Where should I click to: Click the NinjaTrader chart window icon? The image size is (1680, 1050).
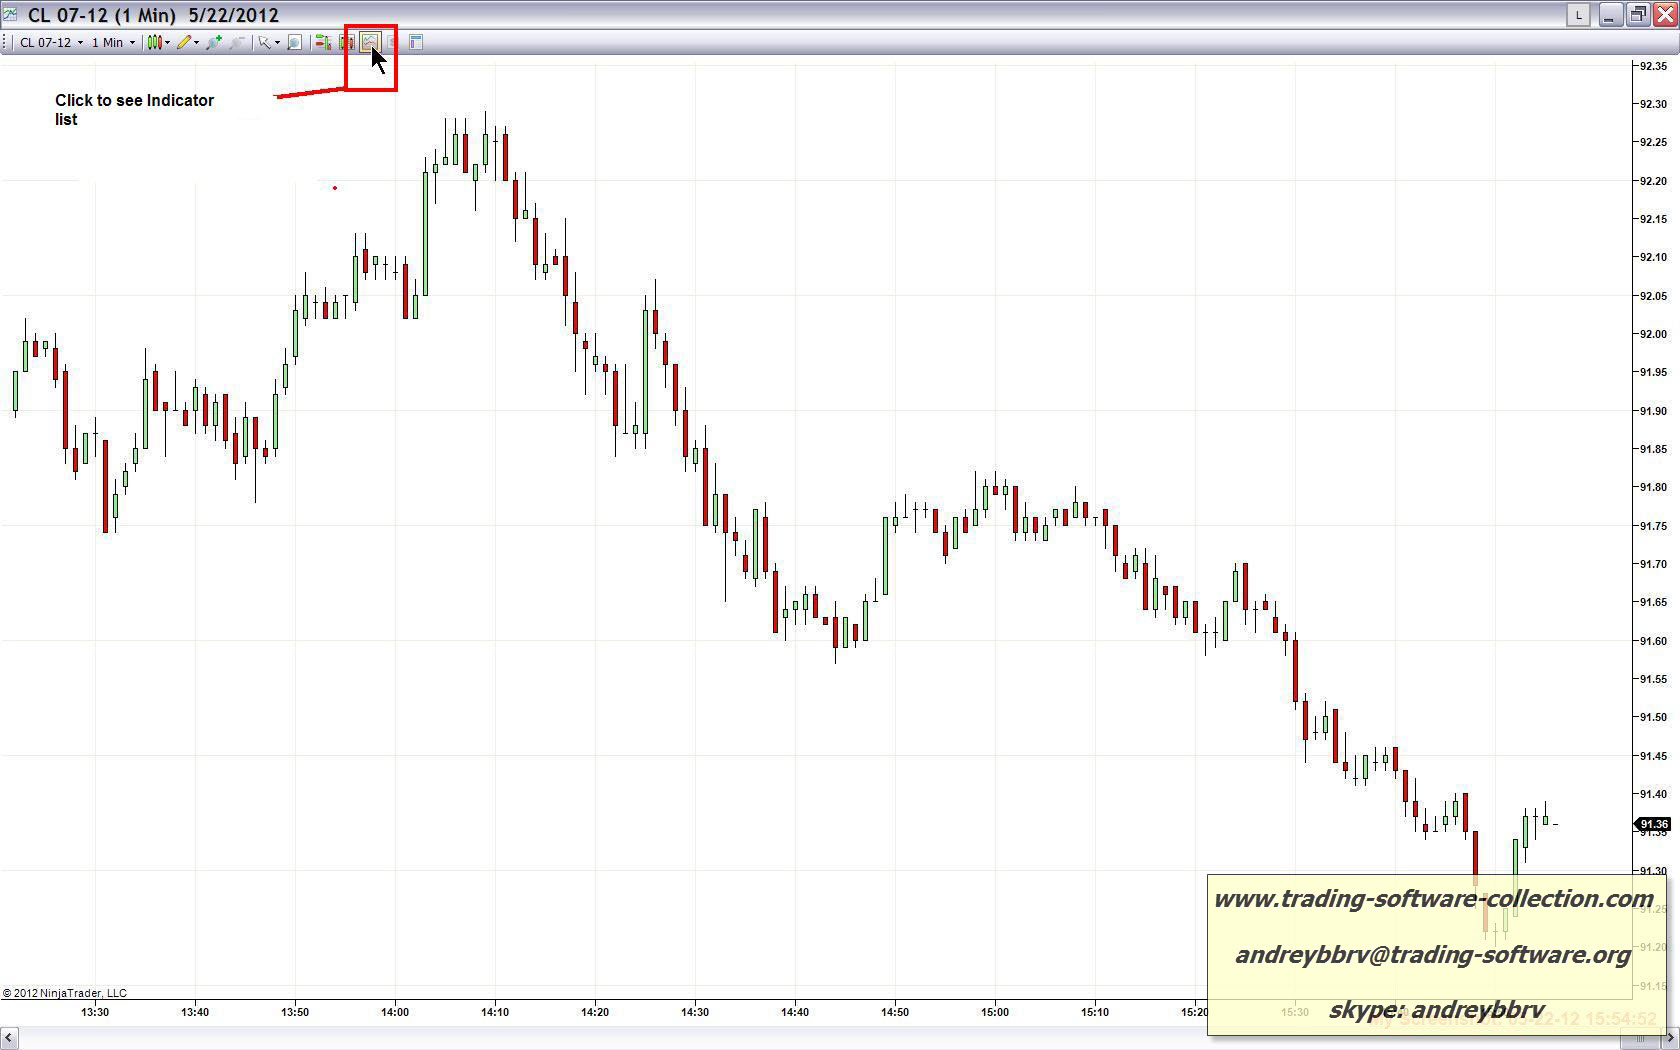click(10, 14)
